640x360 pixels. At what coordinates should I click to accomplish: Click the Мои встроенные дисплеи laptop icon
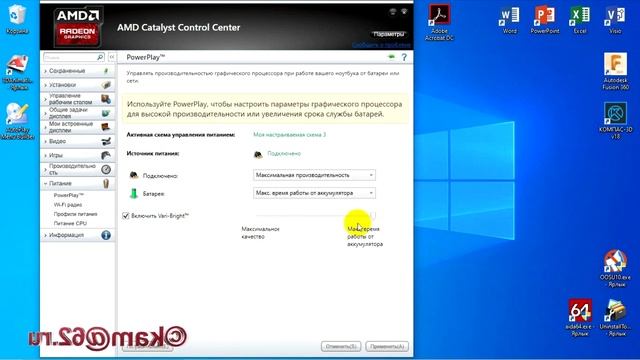point(106,127)
